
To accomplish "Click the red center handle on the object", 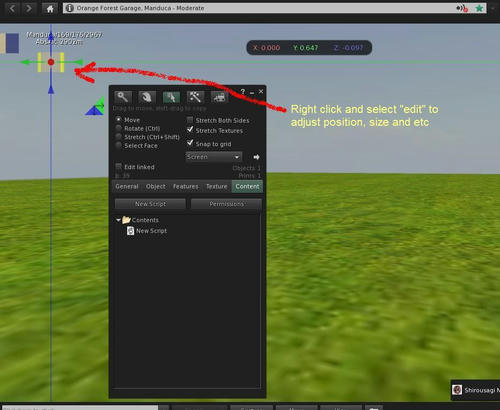I will click(51, 62).
